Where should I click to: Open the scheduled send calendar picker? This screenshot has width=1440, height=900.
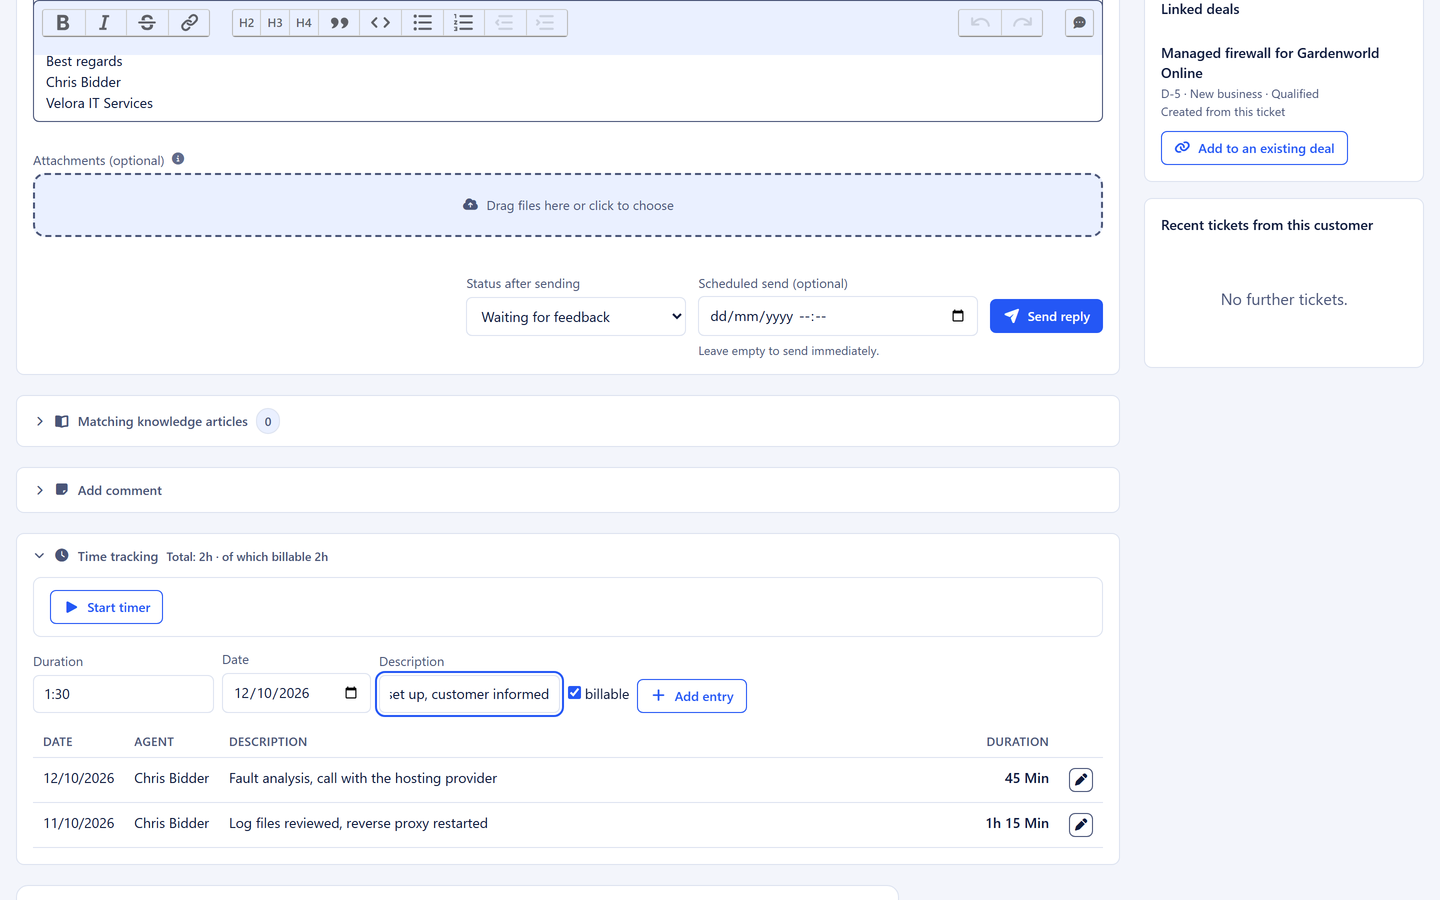pos(958,316)
